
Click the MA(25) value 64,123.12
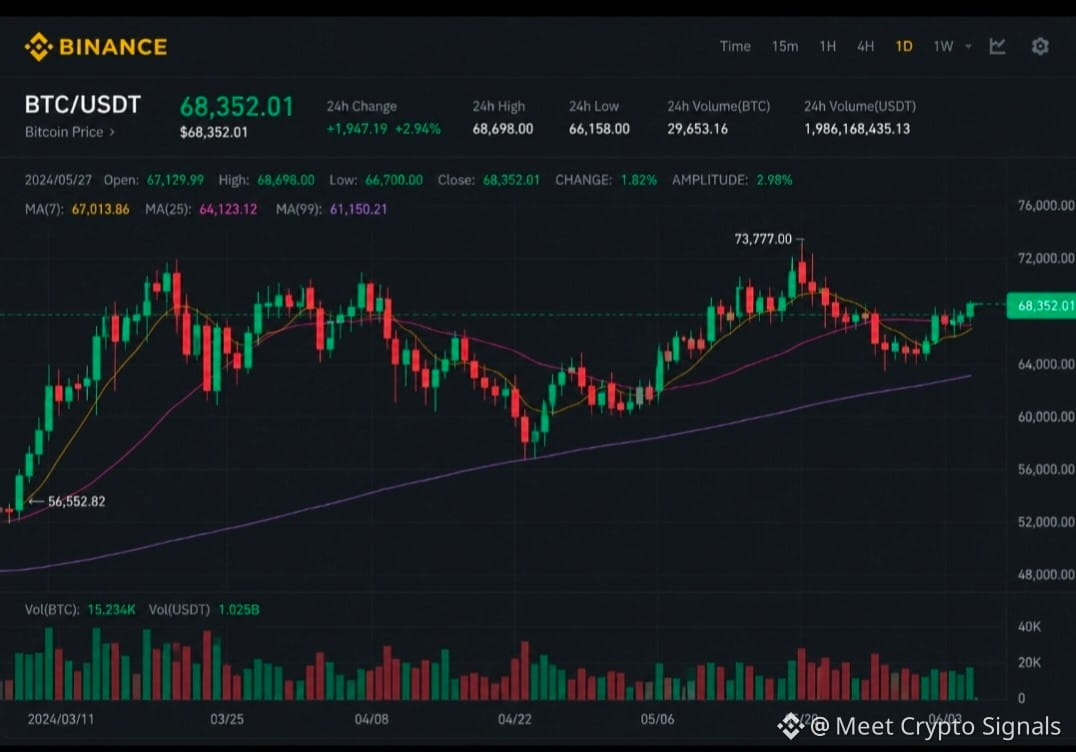pos(228,209)
